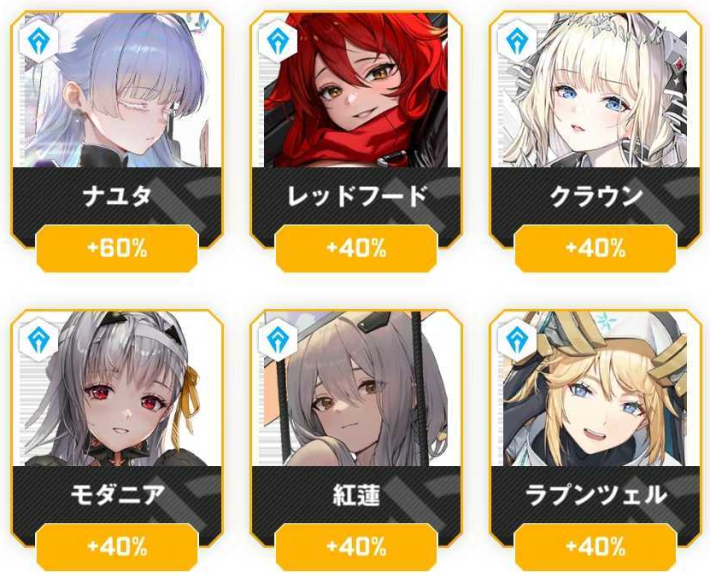
Task: Select the ナユタ character portrait
Action: point(117,90)
